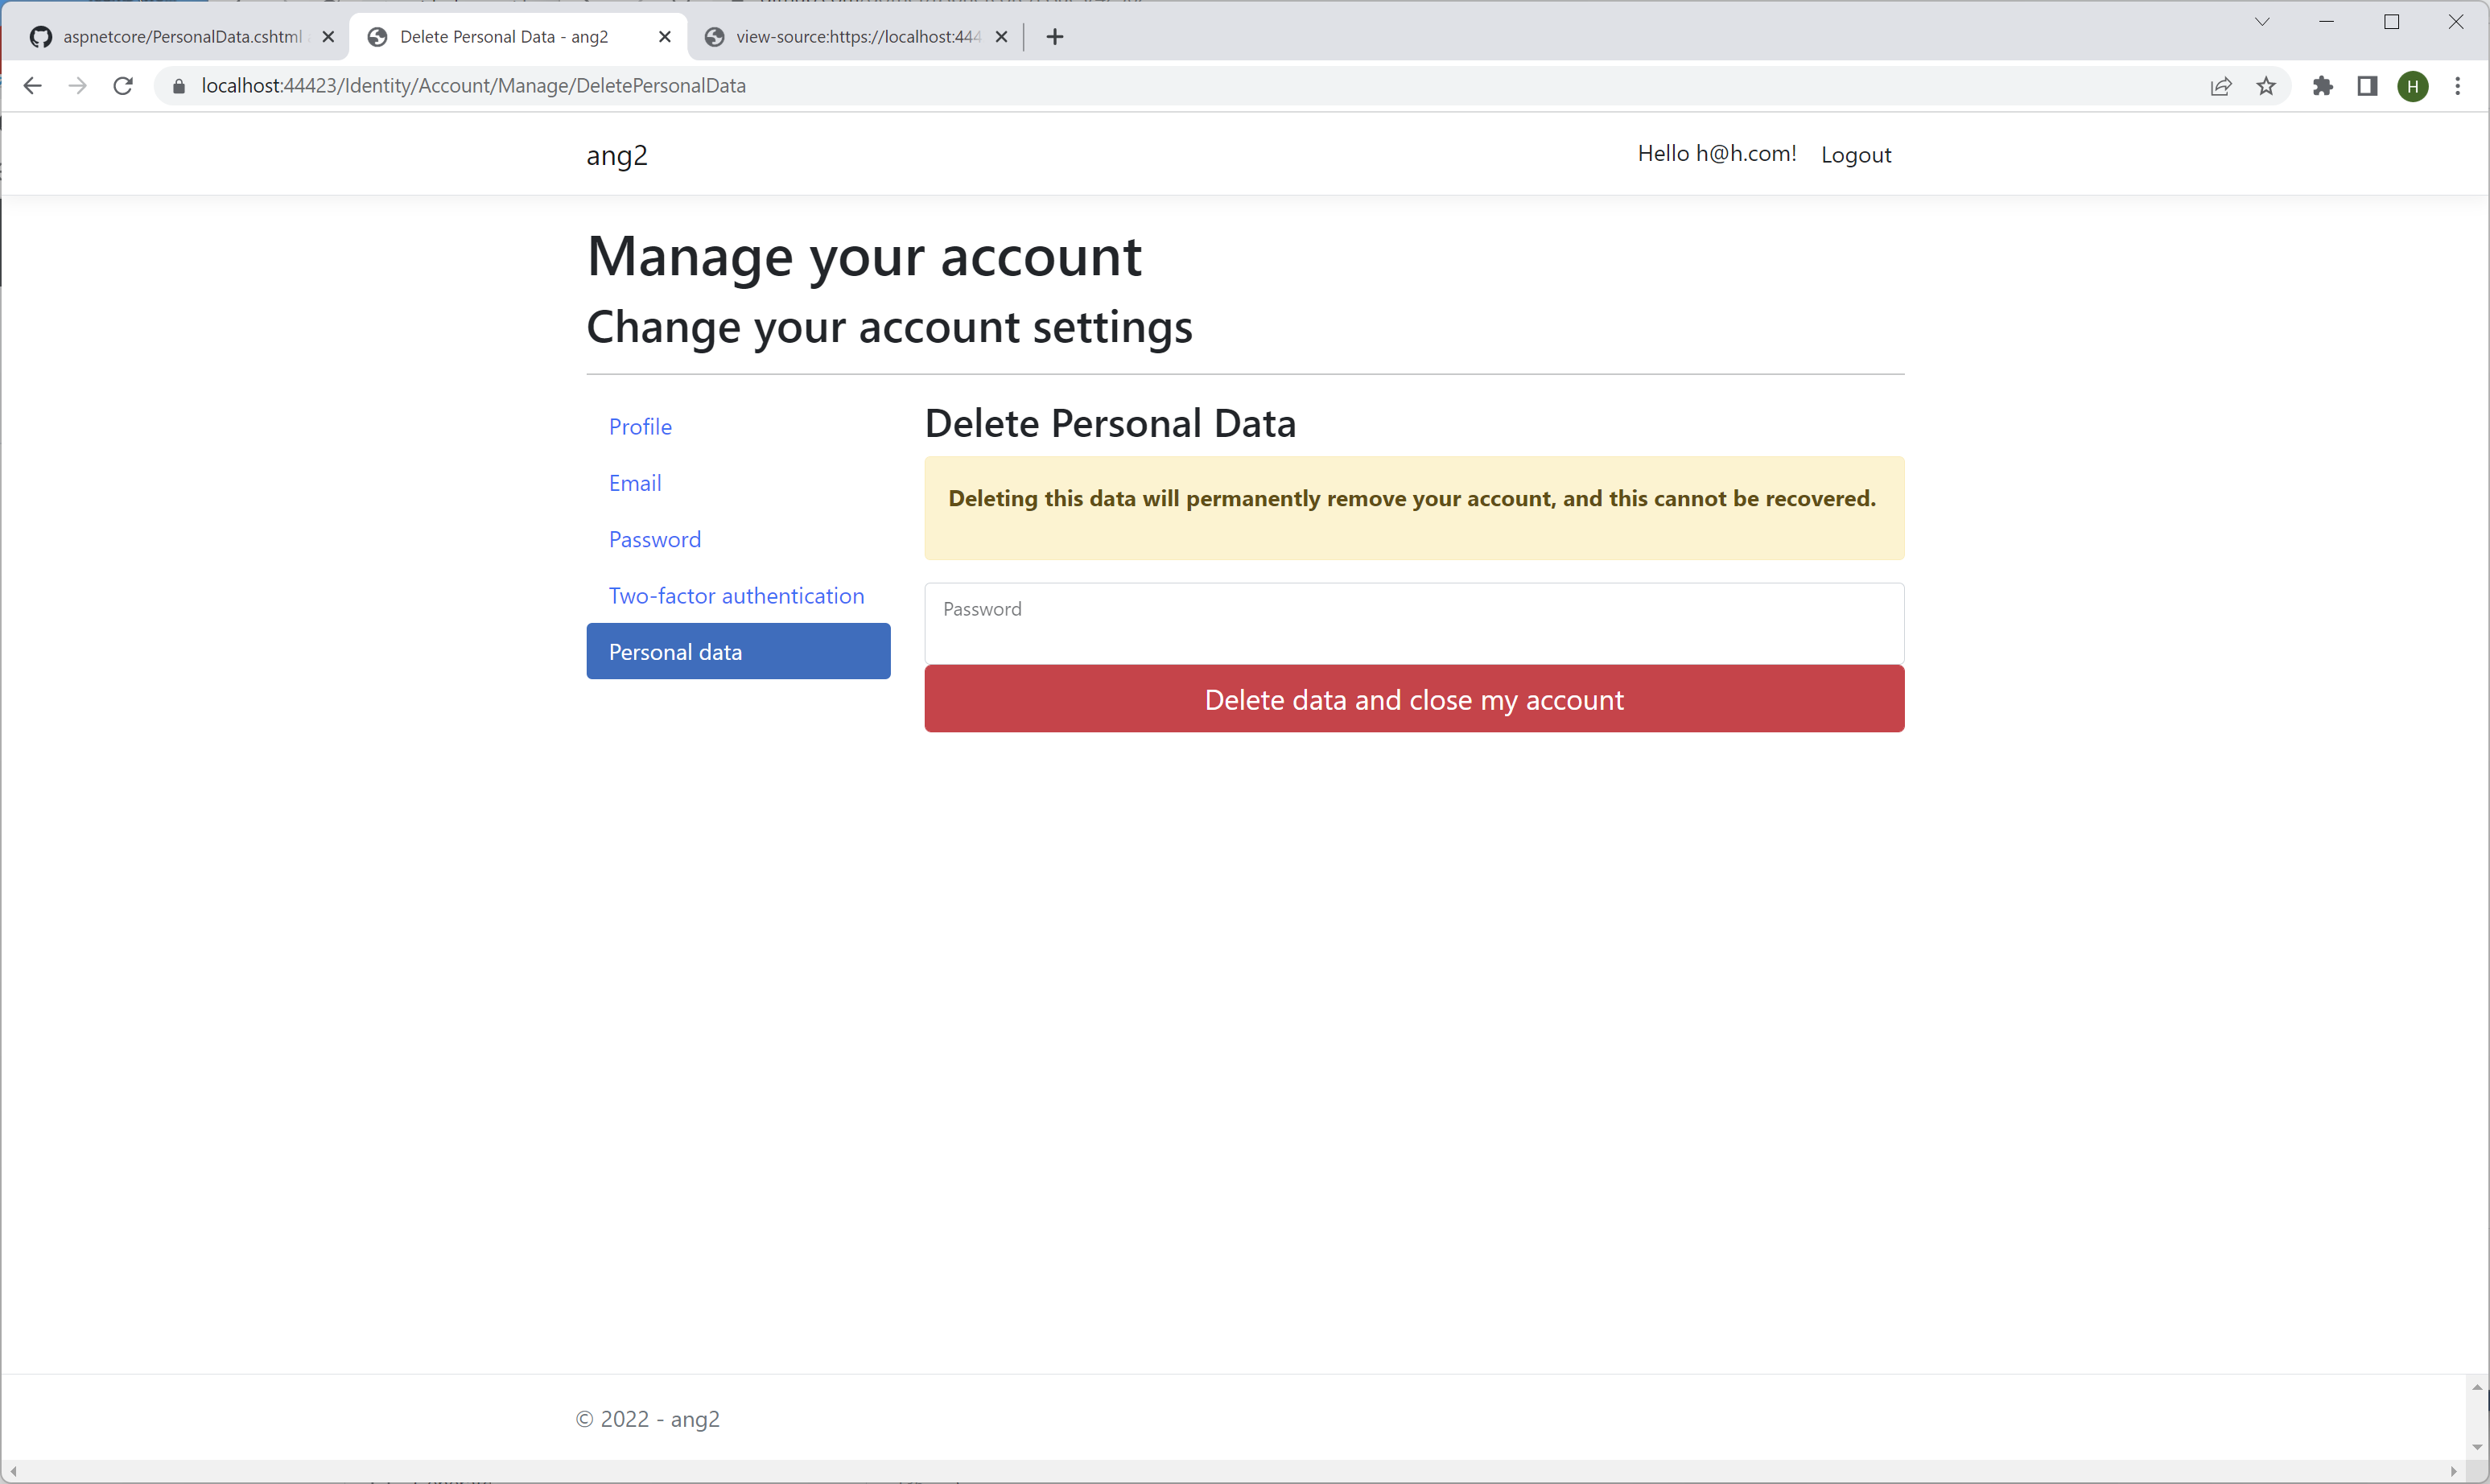The image size is (2490, 1484).
Task: Open the side panel icon
Action: [x=2367, y=86]
